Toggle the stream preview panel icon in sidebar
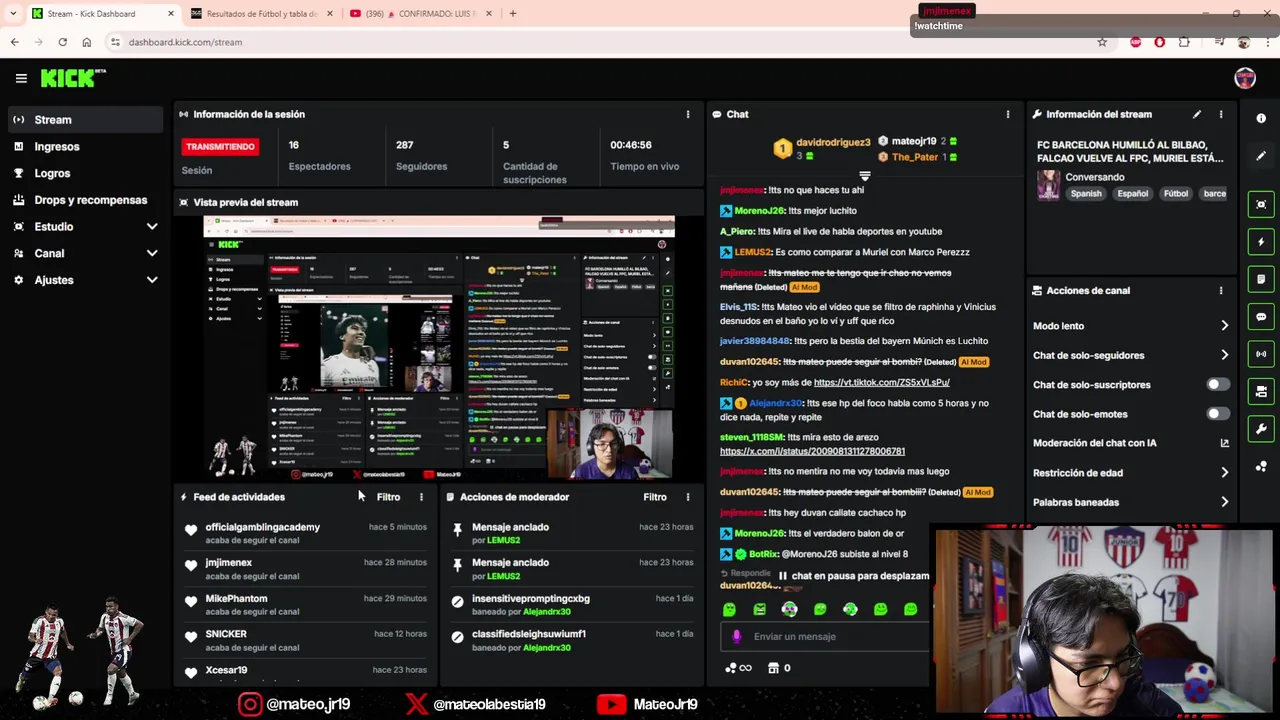 1261,204
